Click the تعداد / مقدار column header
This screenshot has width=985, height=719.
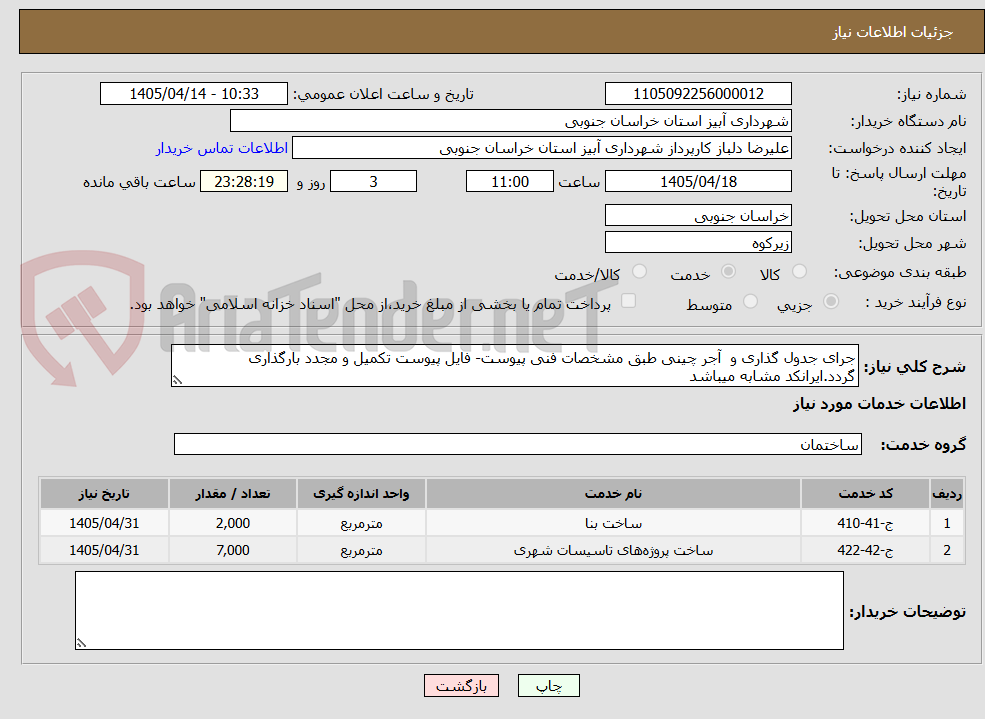point(232,494)
